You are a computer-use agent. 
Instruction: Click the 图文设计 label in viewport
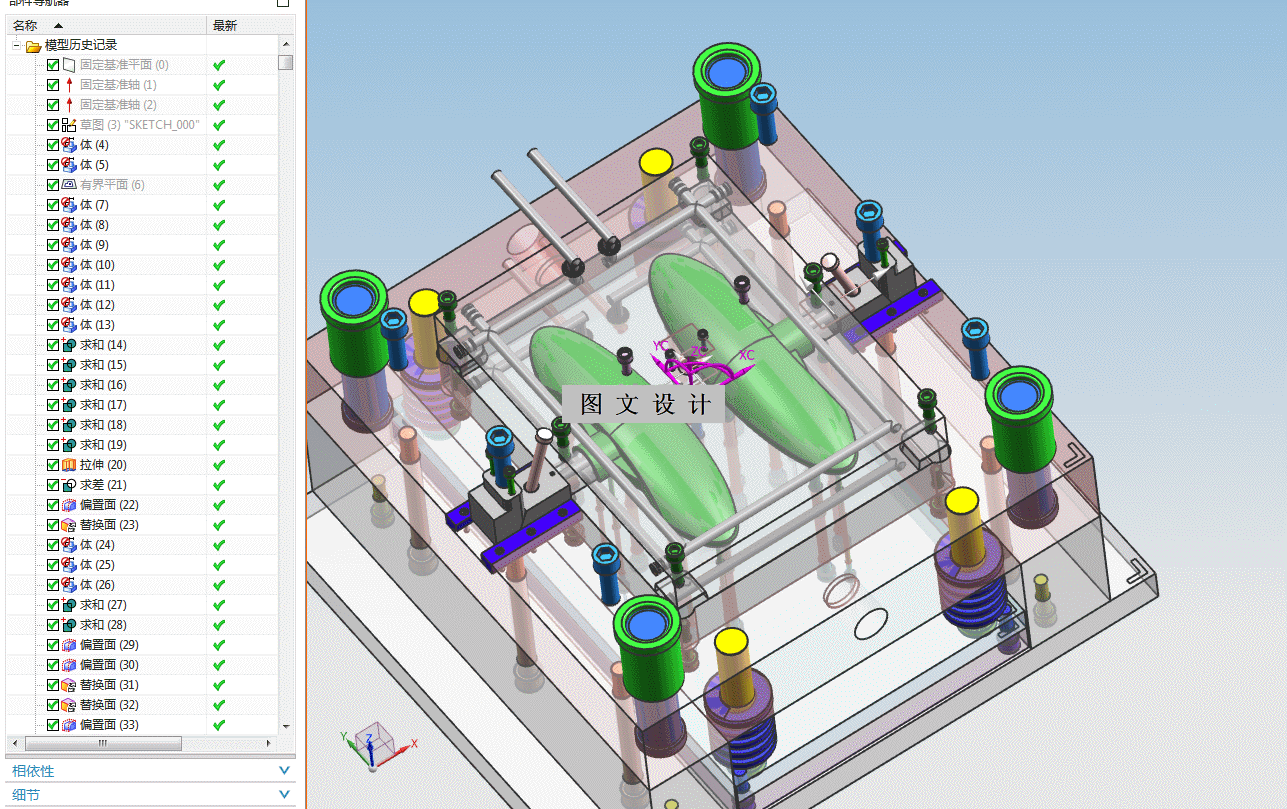tap(644, 404)
